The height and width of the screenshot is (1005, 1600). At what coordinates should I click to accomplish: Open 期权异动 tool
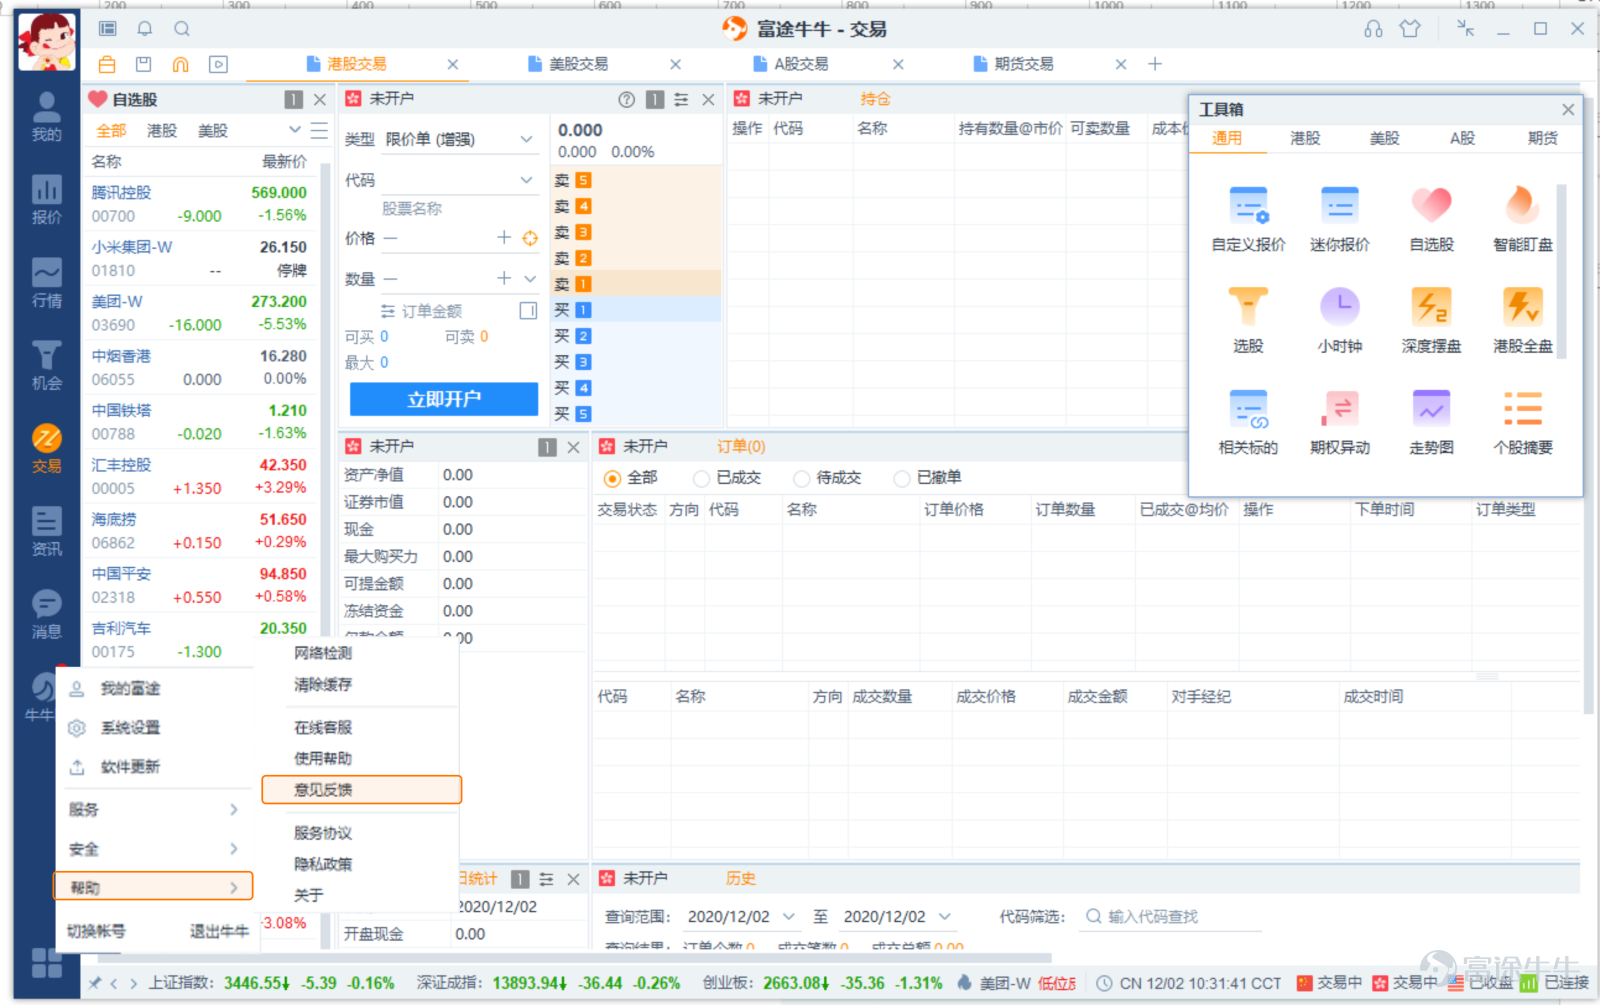(1339, 422)
